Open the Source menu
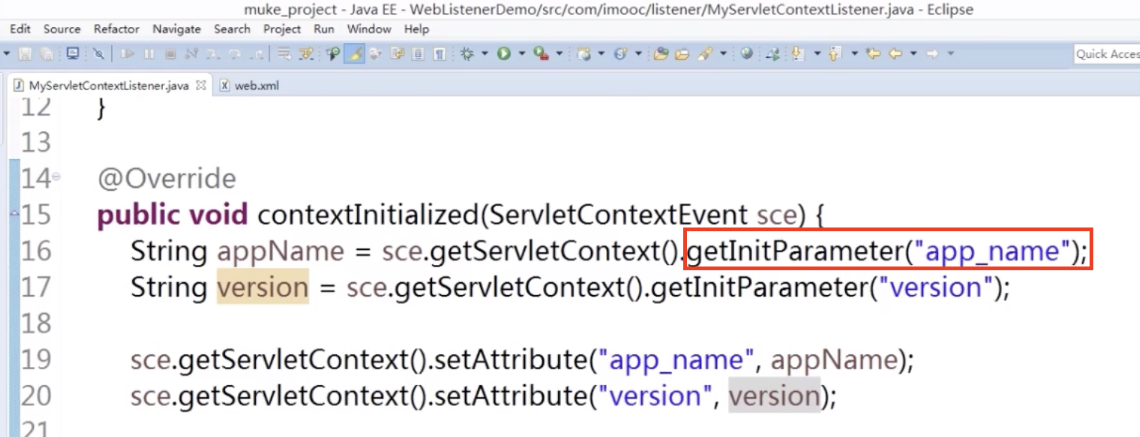 coord(62,29)
